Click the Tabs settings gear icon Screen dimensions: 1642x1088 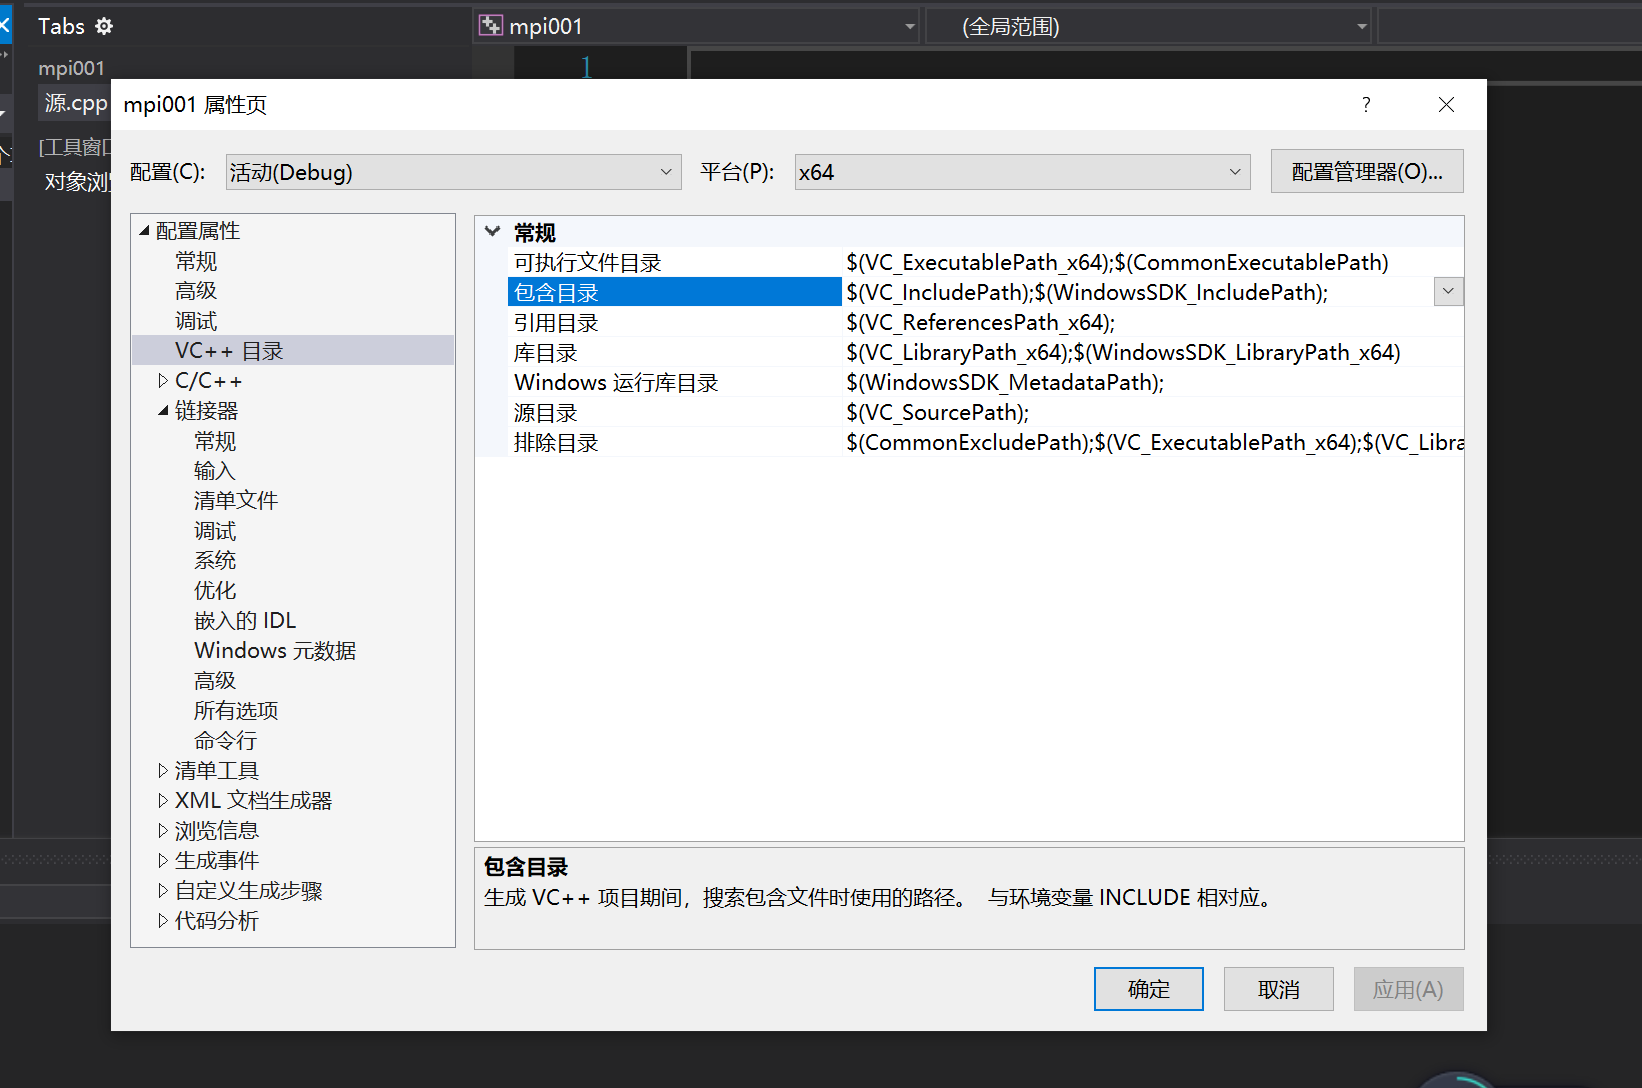tap(103, 26)
